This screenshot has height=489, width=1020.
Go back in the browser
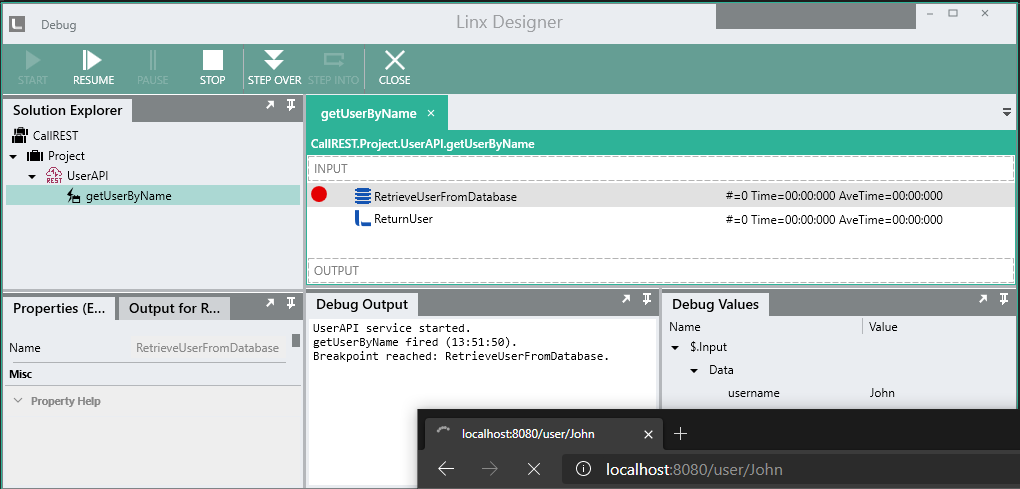446,469
